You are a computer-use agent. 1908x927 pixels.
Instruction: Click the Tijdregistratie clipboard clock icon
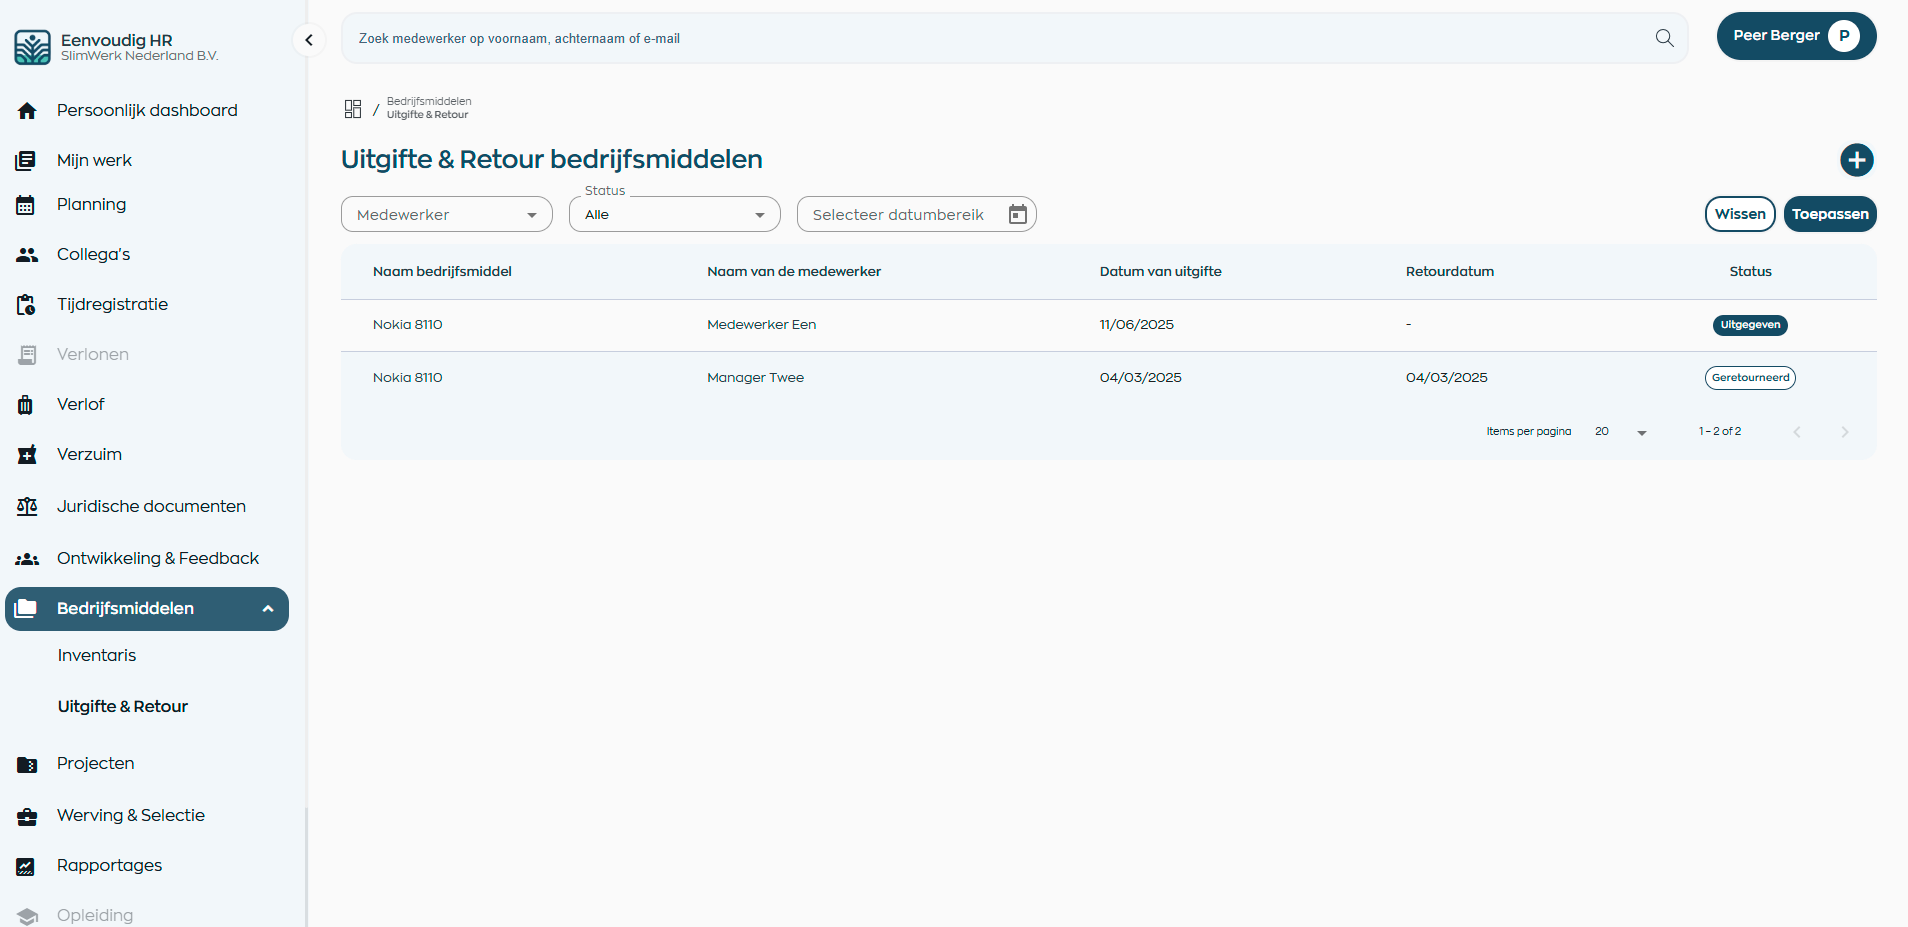coord(27,305)
